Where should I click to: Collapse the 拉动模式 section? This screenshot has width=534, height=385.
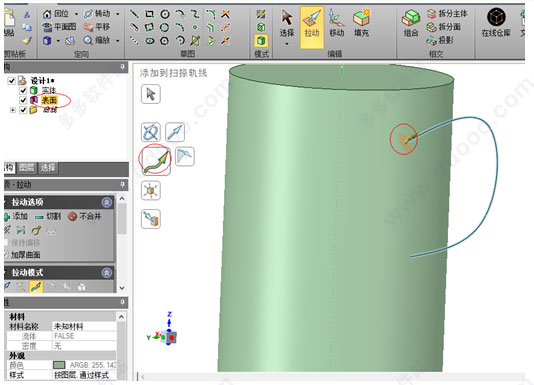107,273
